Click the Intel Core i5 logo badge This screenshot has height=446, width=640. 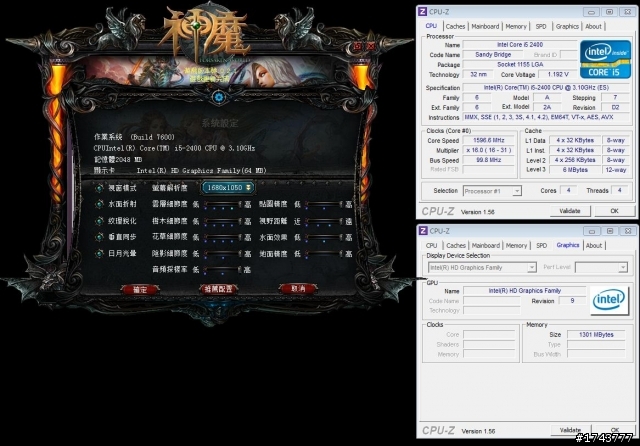pos(605,59)
